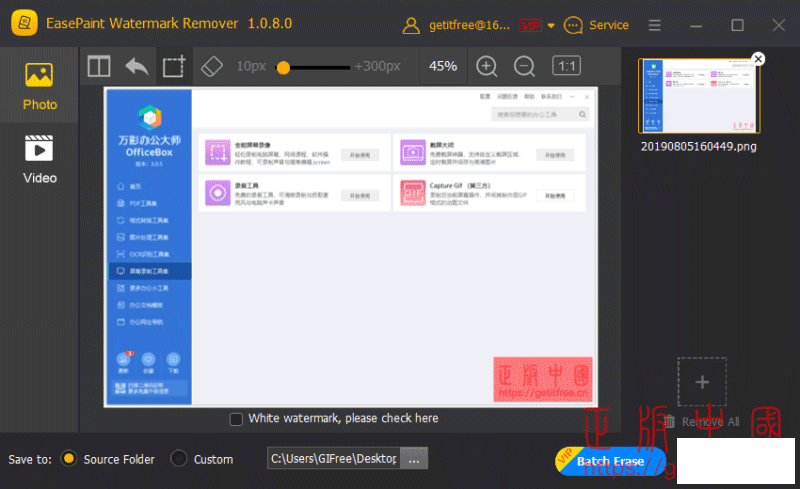Click the EasePaint app logo icon
The image size is (800, 489).
pos(24,23)
